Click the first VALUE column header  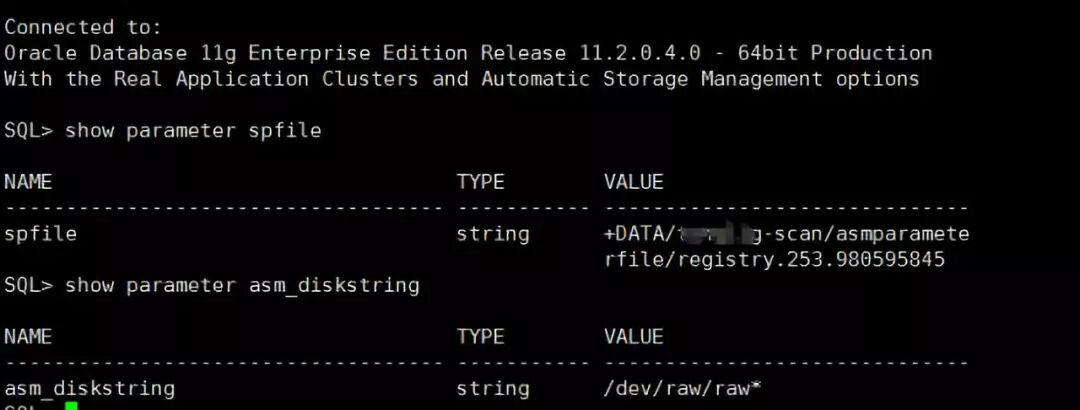(634, 182)
